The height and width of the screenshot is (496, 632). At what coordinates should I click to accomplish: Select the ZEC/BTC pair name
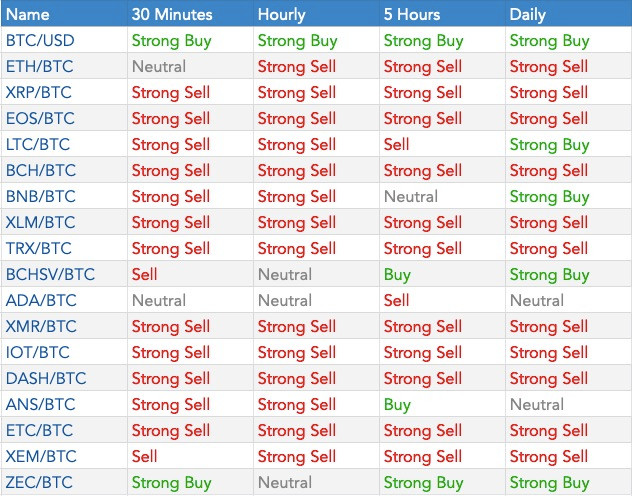(x=39, y=482)
